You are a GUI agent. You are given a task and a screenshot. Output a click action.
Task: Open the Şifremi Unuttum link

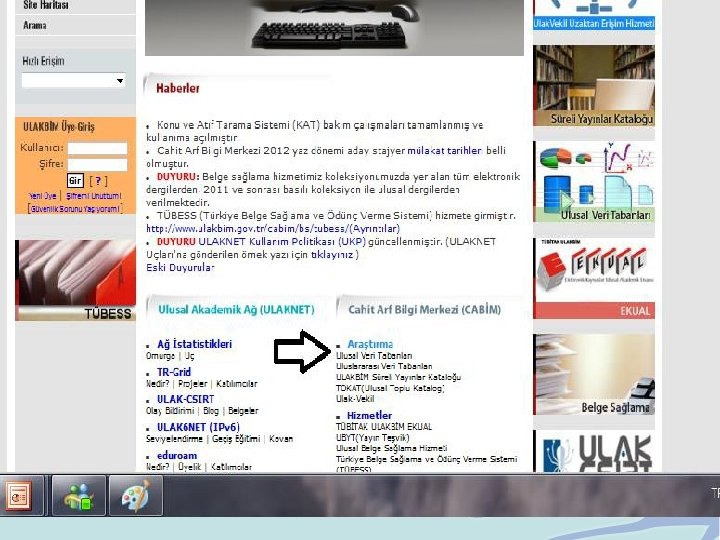(x=94, y=196)
